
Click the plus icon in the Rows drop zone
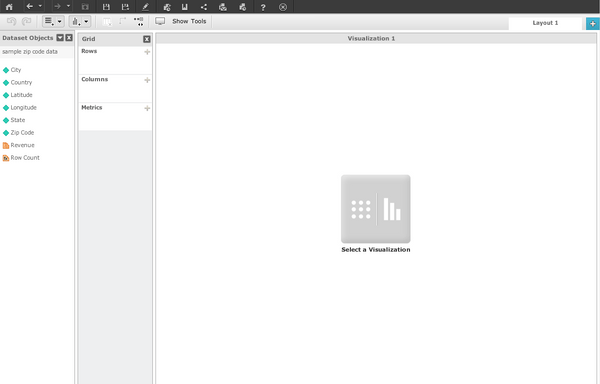coord(147,52)
